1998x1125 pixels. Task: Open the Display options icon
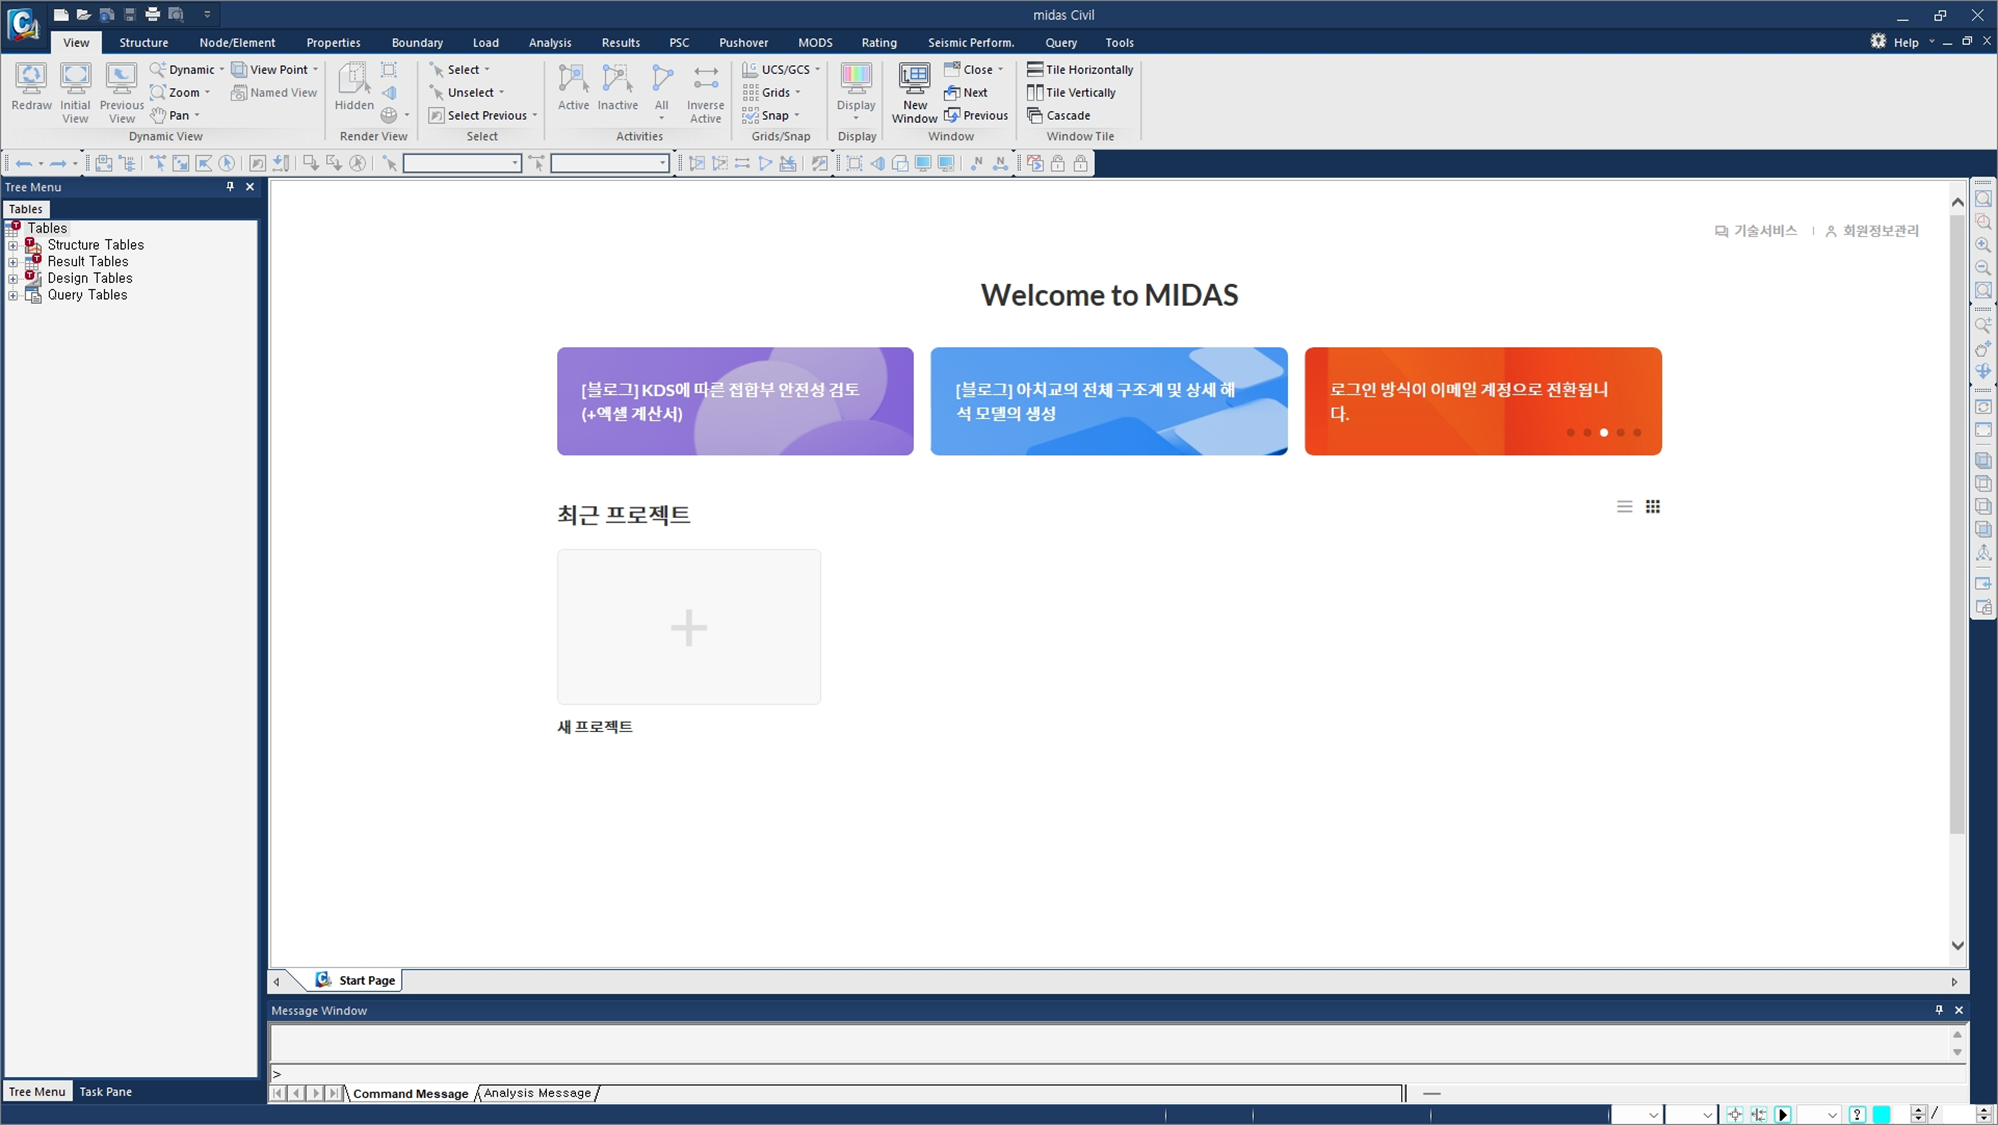[856, 93]
